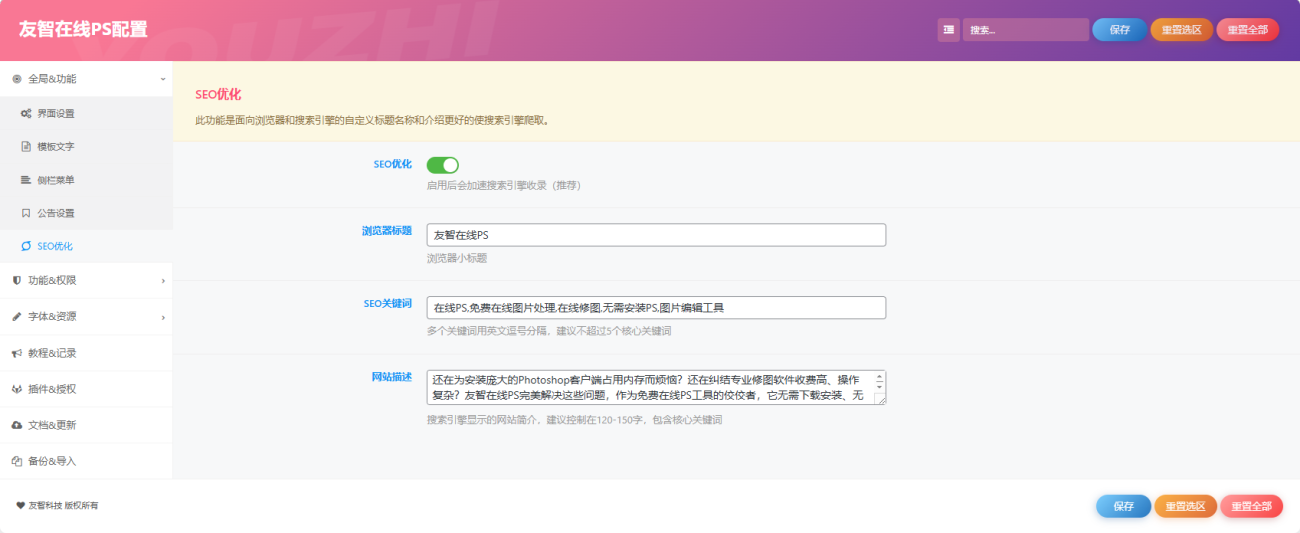
Task: Click the bookmark icon for 公告设置
Action: pos(26,213)
